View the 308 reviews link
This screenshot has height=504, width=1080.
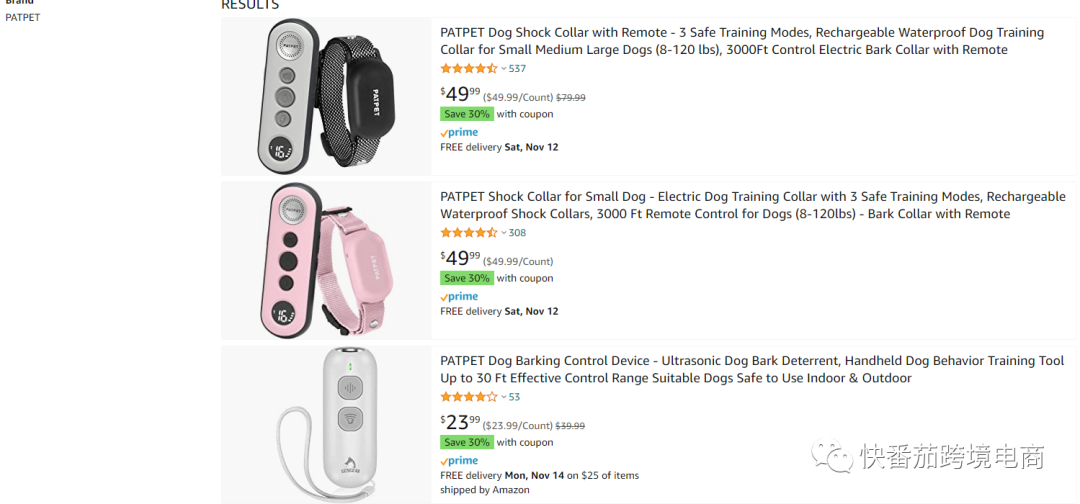[x=517, y=233]
